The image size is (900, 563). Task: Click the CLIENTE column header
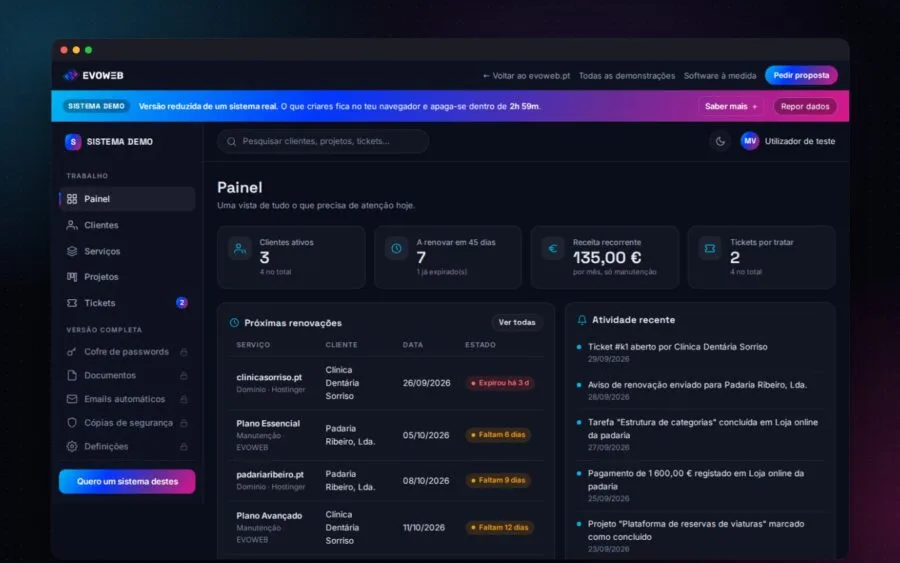point(342,345)
